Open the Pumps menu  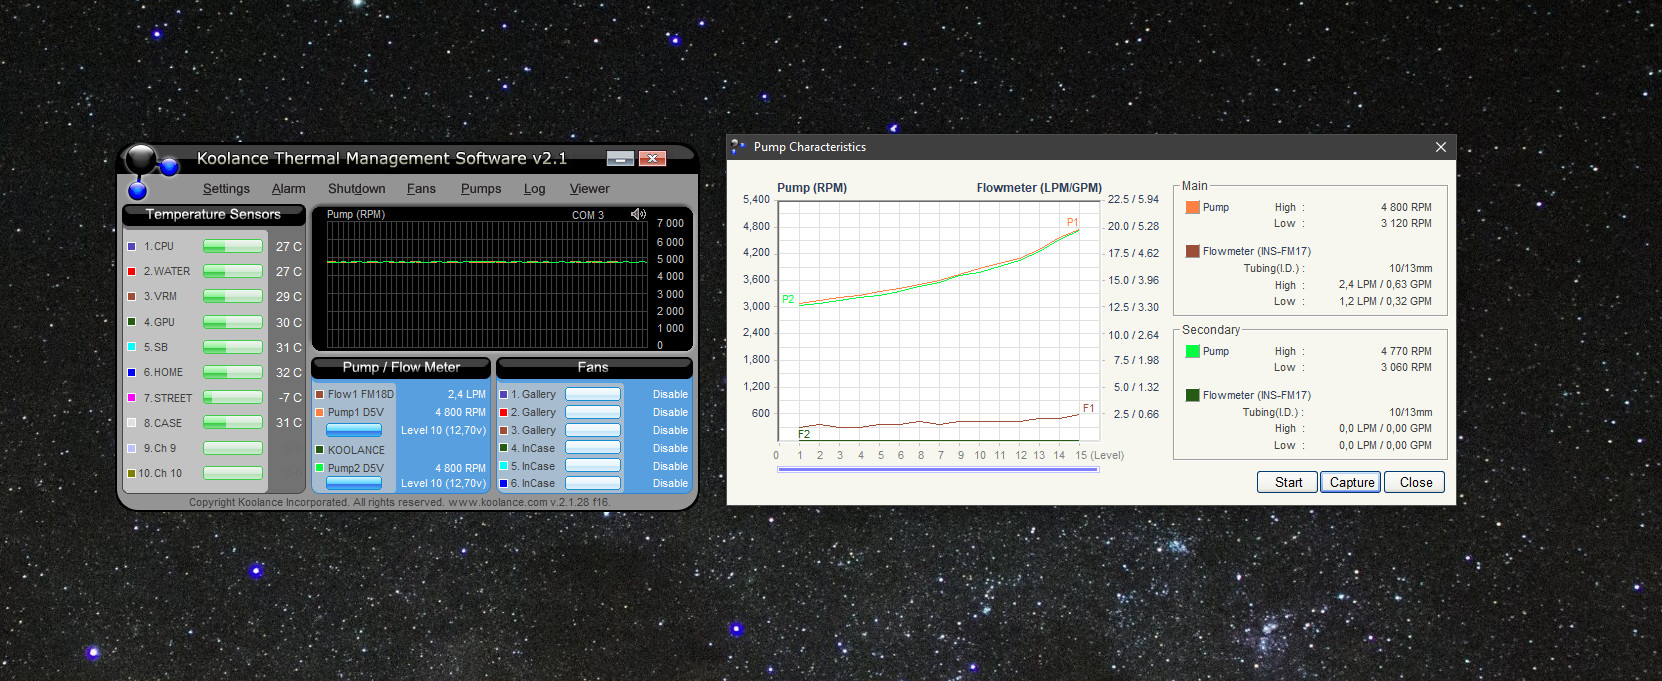481,189
